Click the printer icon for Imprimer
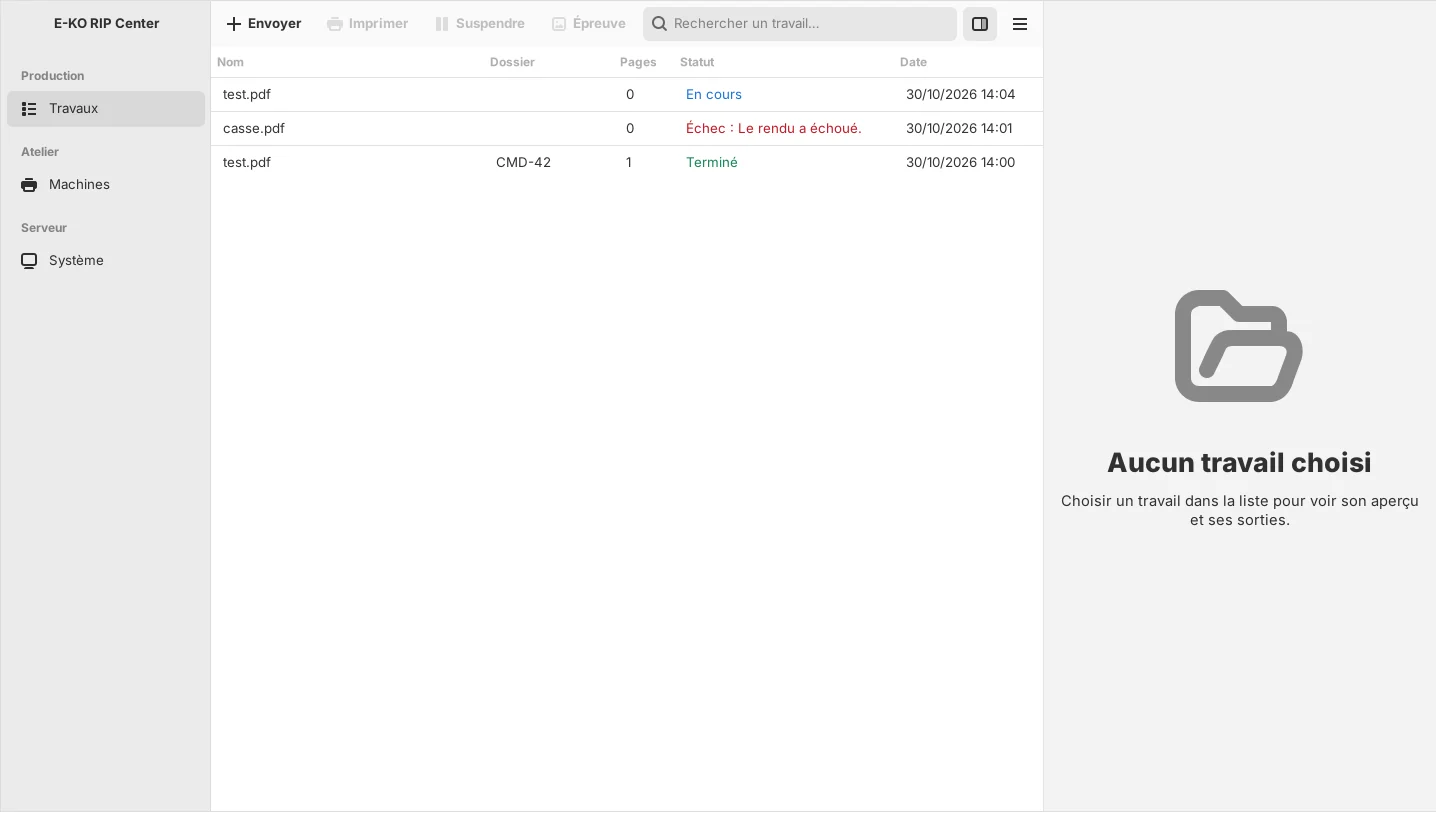1436x814 pixels. click(335, 24)
